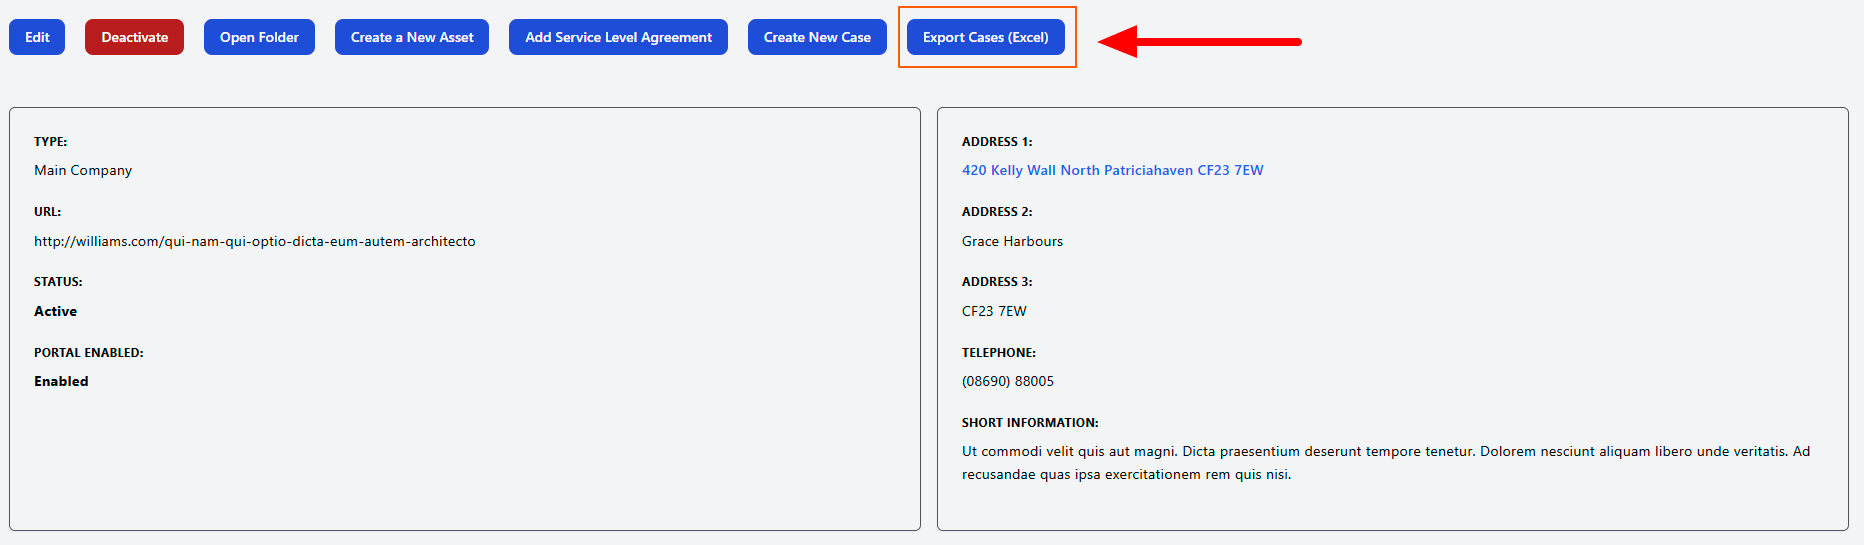Viewport: 1864px width, 545px height.
Task: Click the TELEPHONE label
Action: [x=998, y=352]
